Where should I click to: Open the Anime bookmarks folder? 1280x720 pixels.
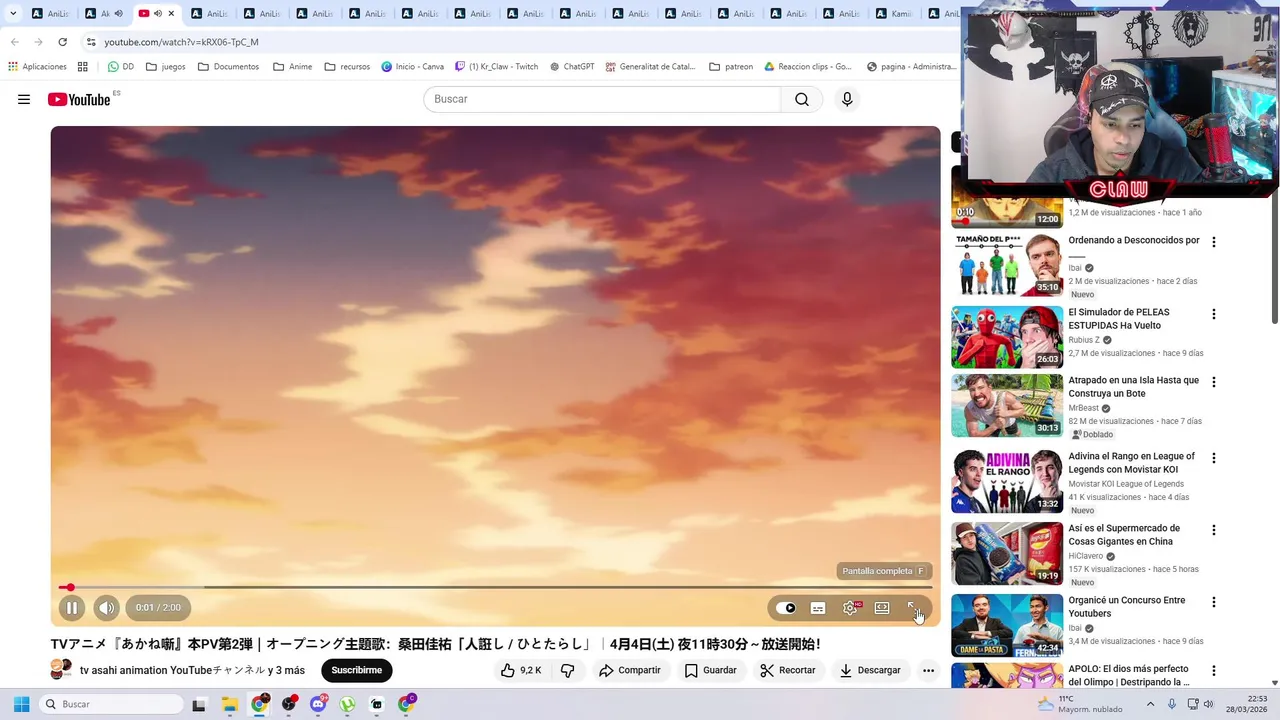(292, 67)
